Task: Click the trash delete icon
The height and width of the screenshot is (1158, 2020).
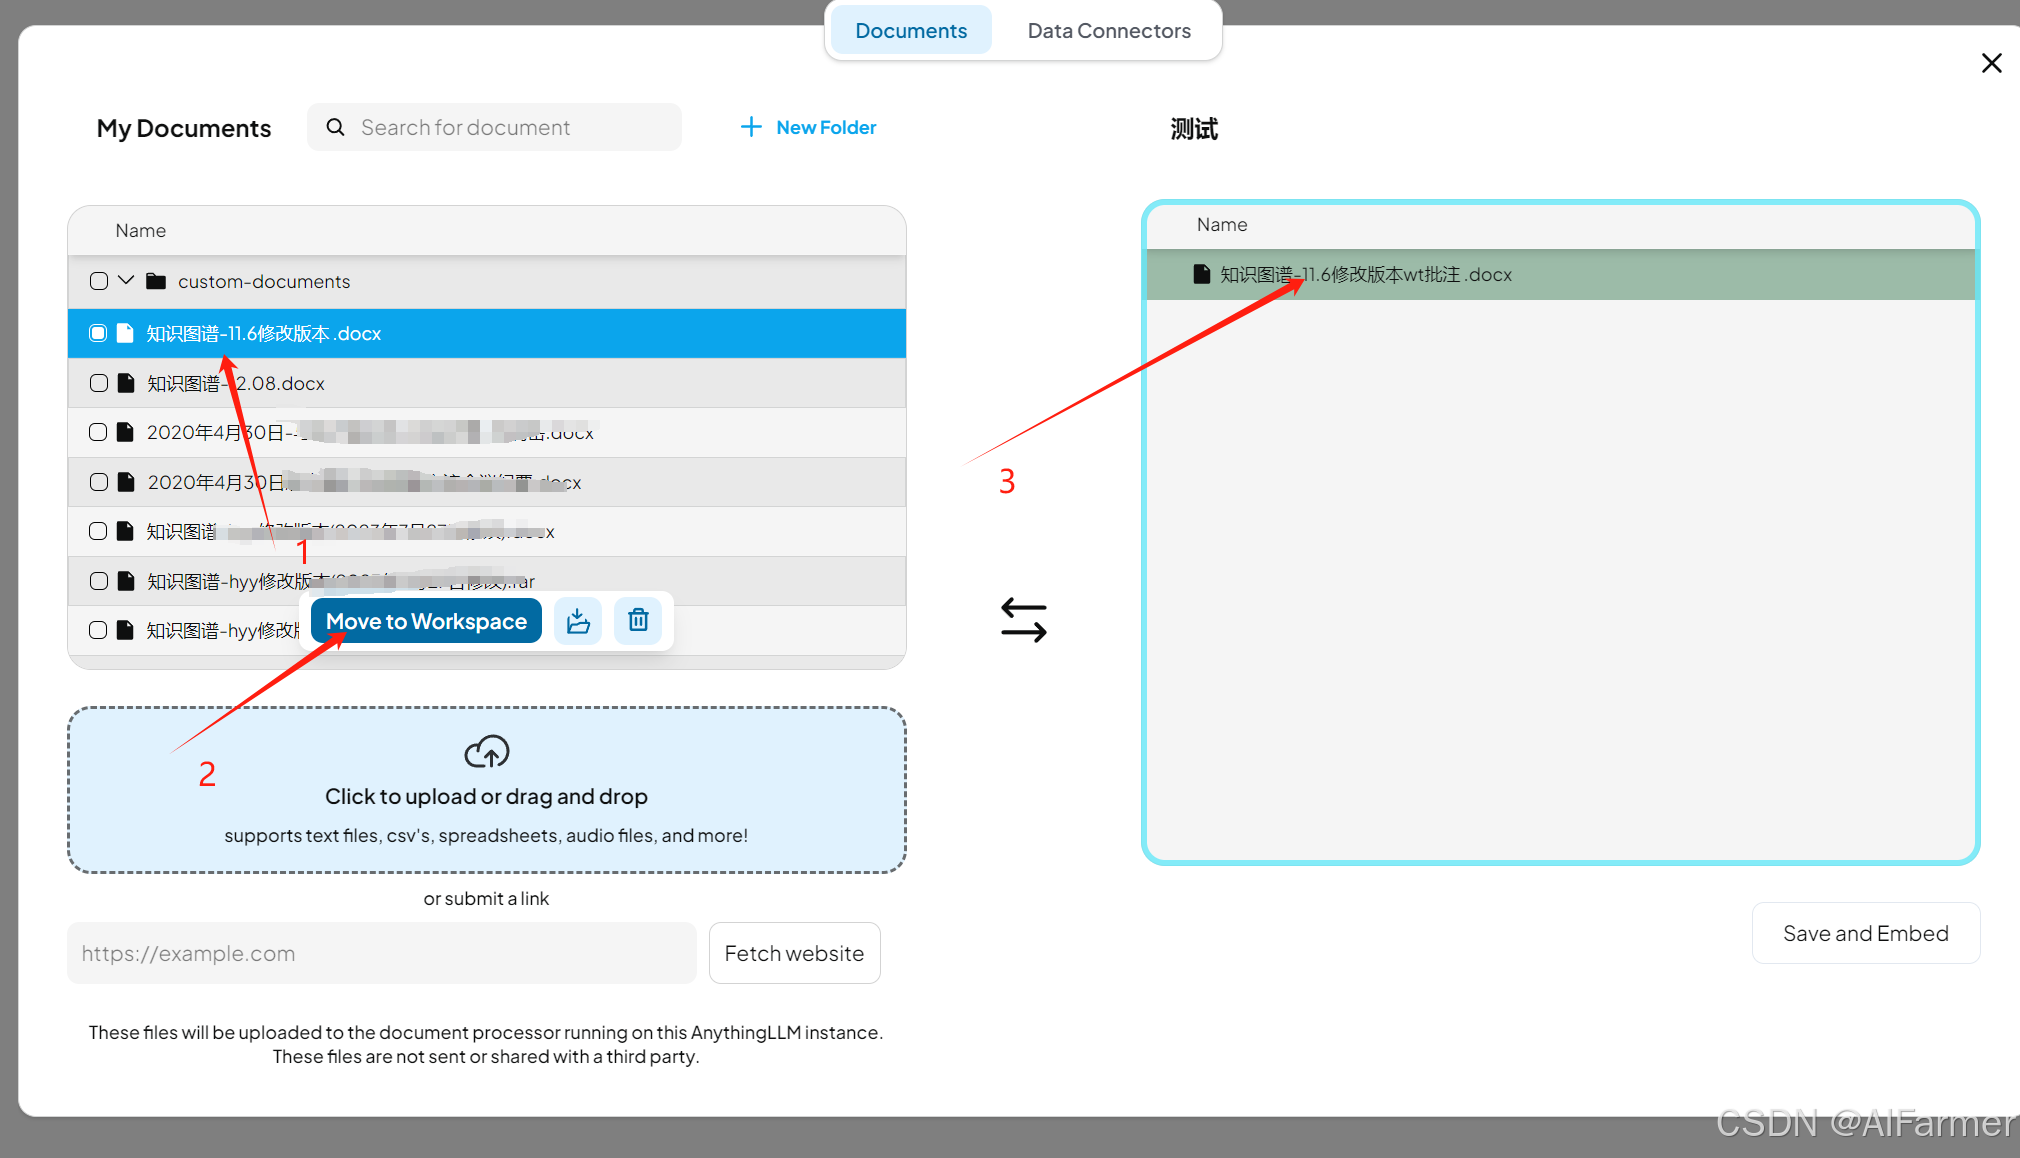Action: point(638,621)
